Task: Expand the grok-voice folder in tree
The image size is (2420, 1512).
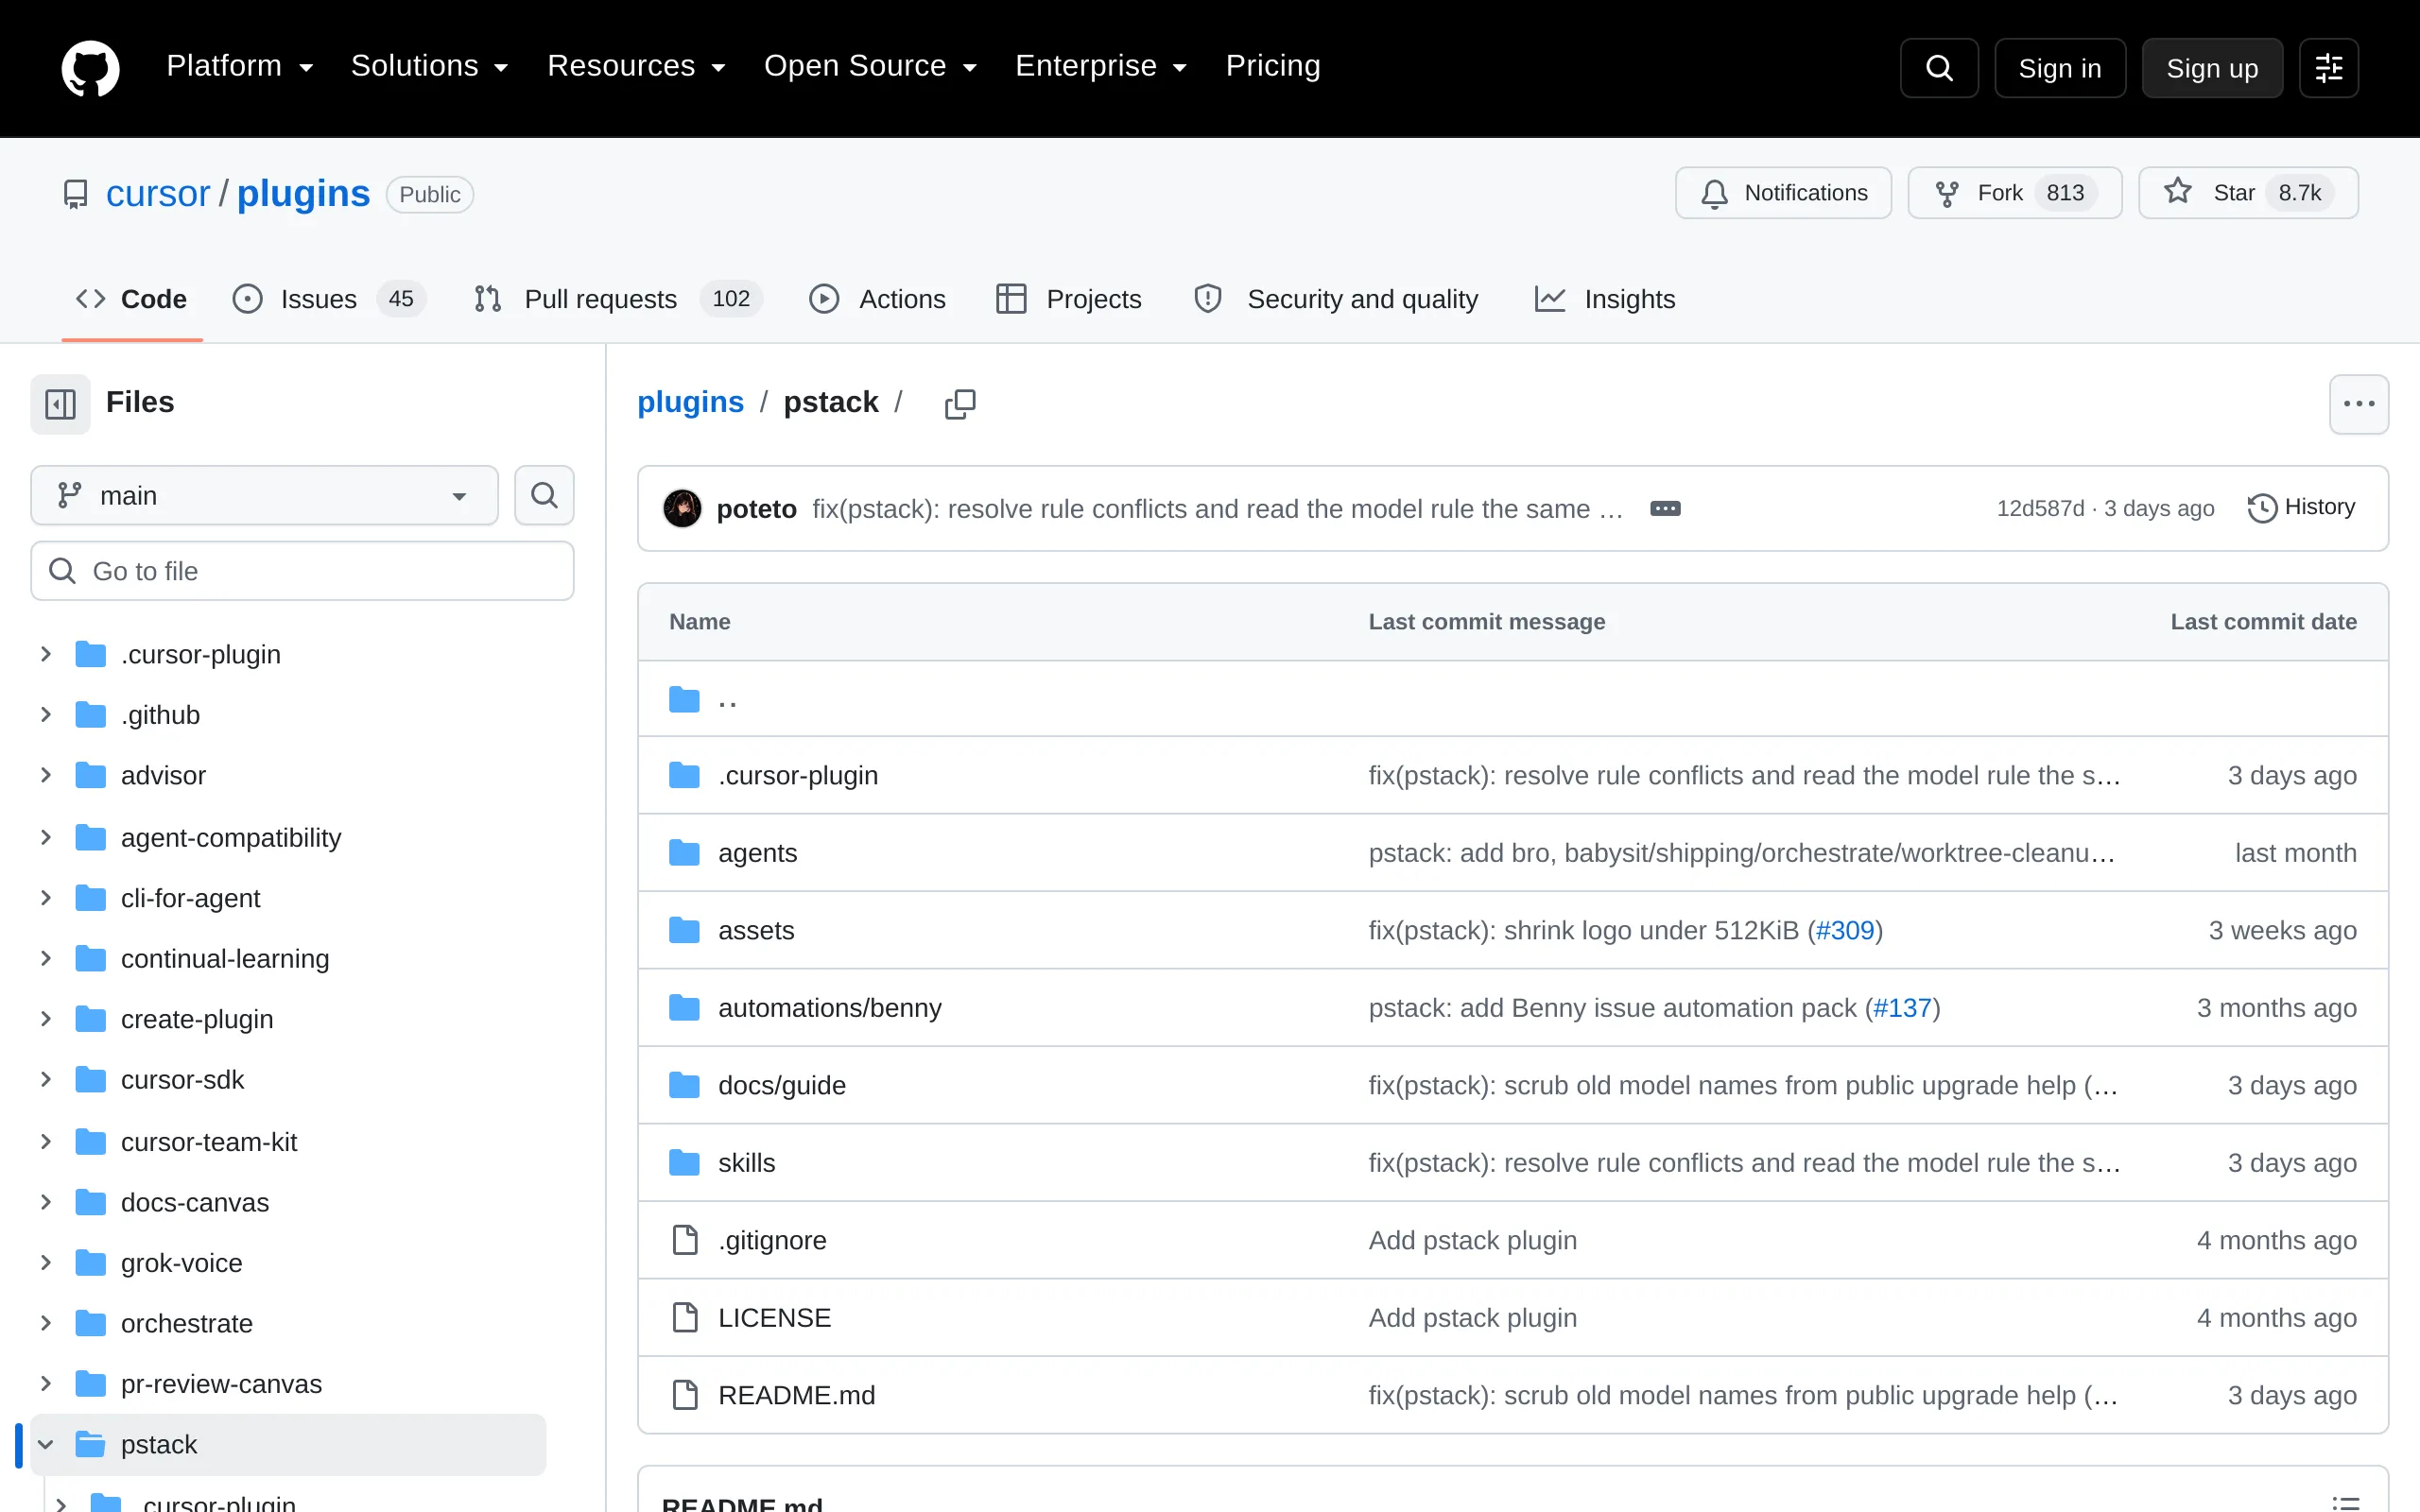Action: tap(45, 1263)
